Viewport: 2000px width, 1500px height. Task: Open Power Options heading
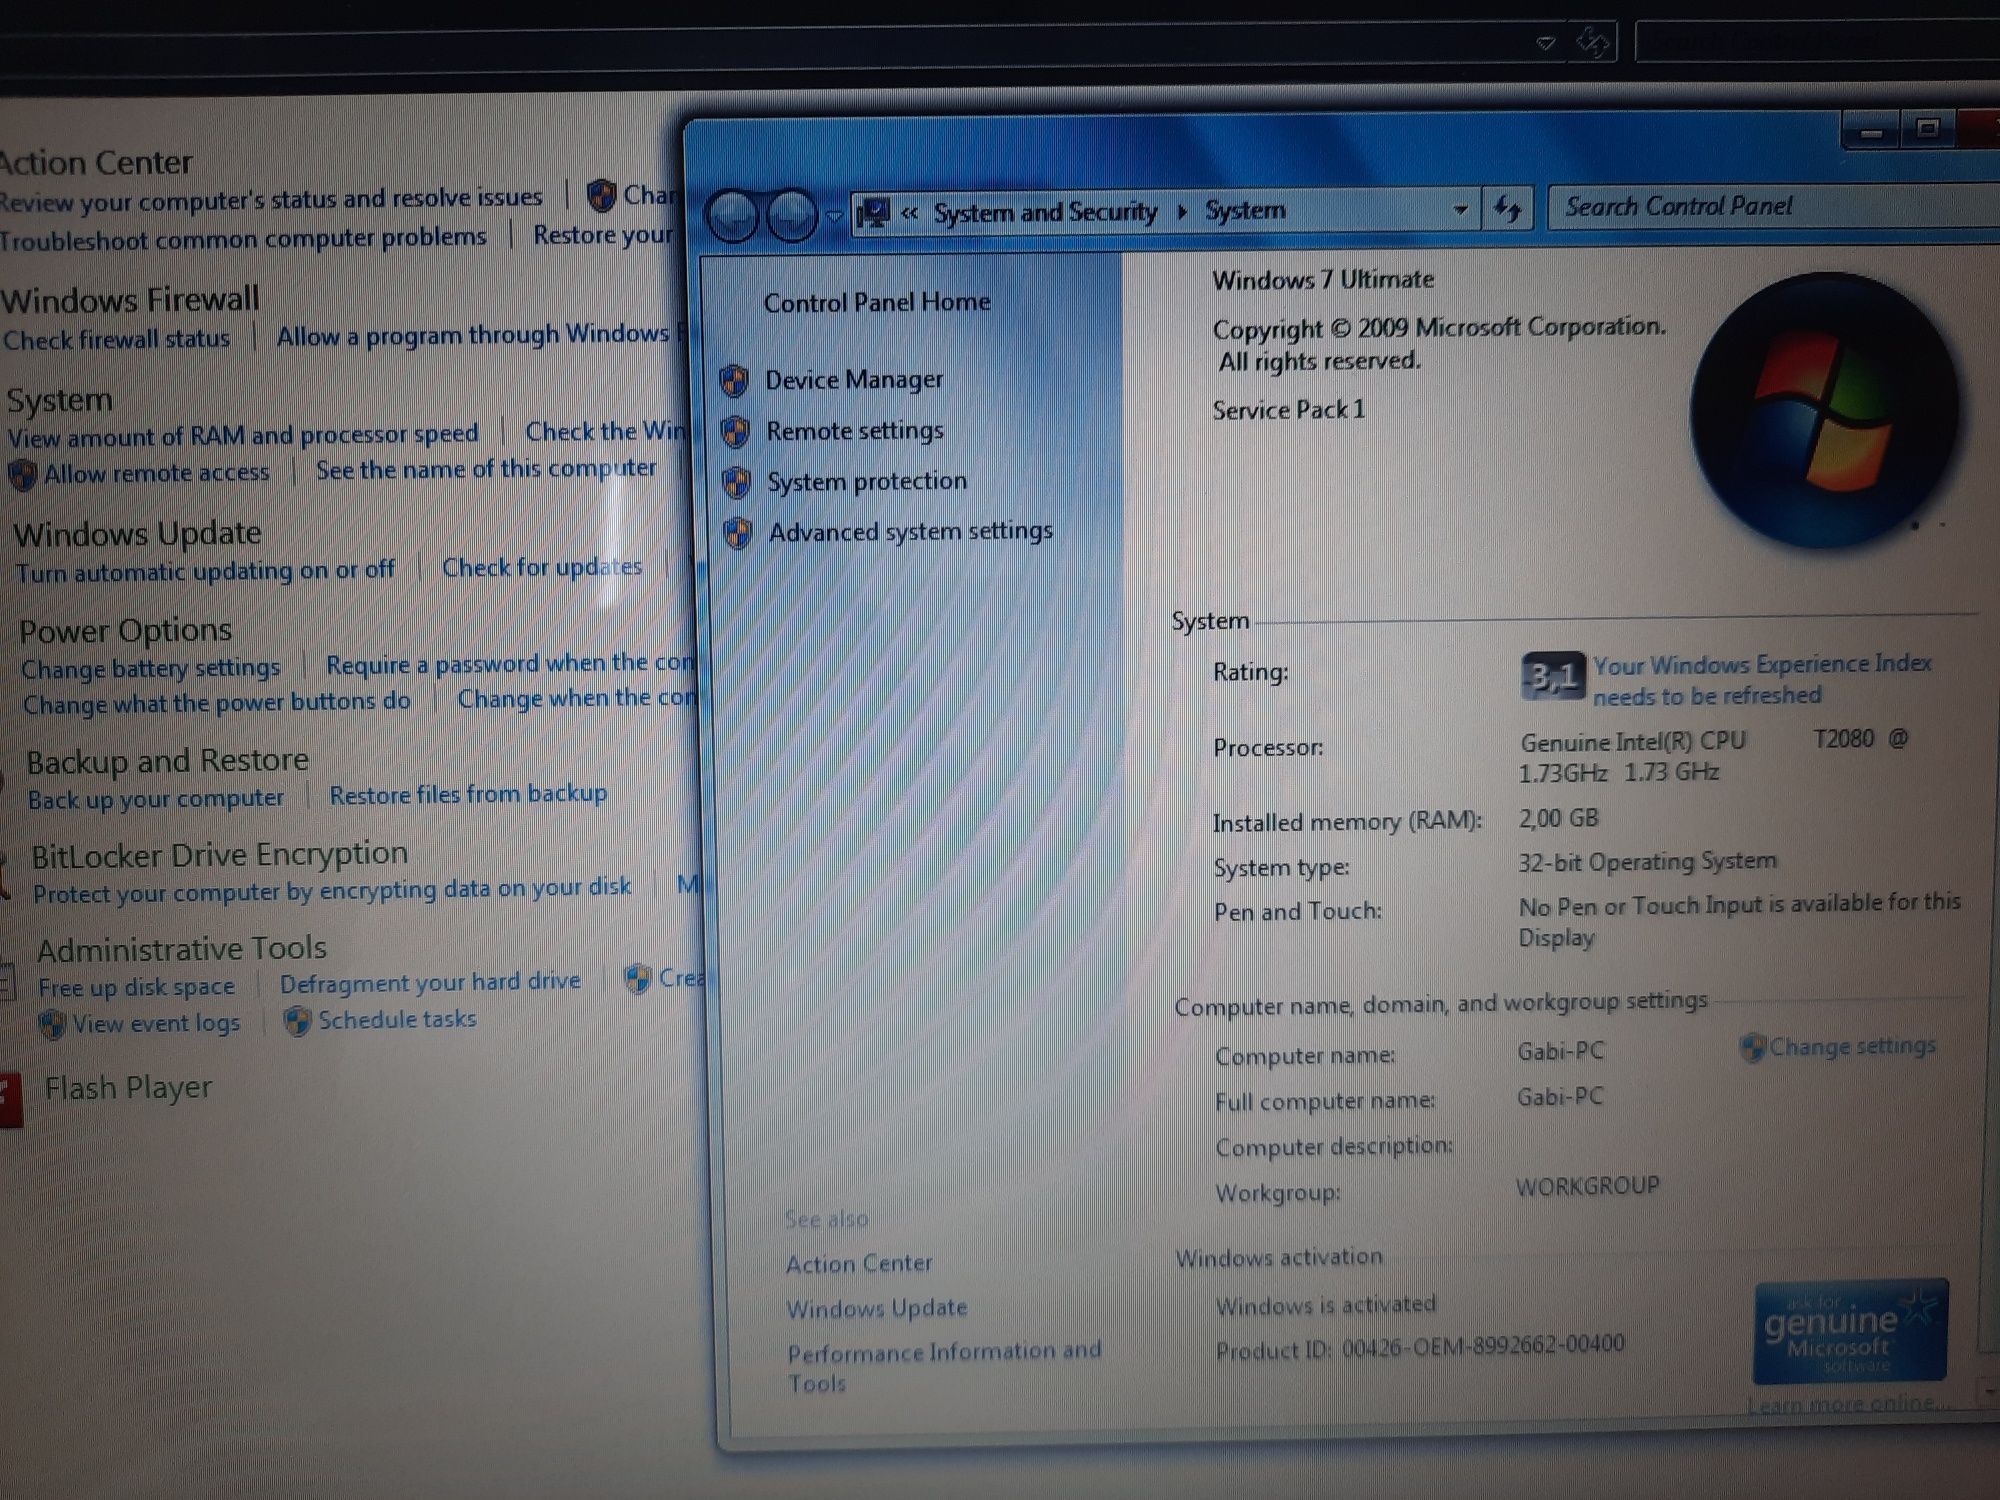tap(126, 631)
